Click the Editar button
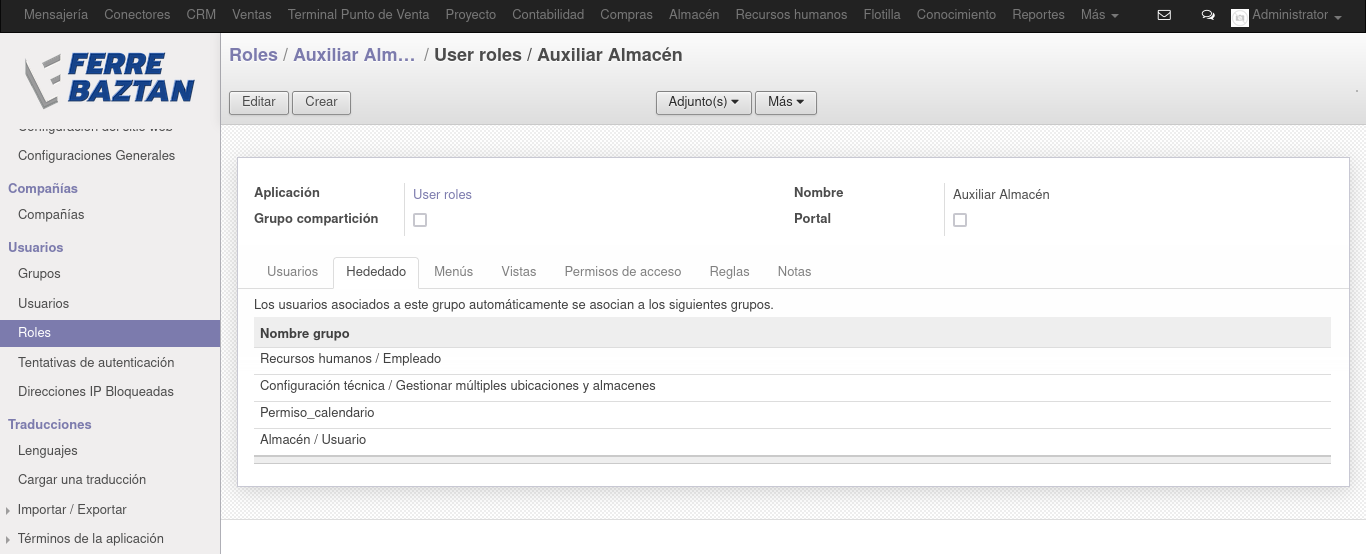 [x=259, y=102]
